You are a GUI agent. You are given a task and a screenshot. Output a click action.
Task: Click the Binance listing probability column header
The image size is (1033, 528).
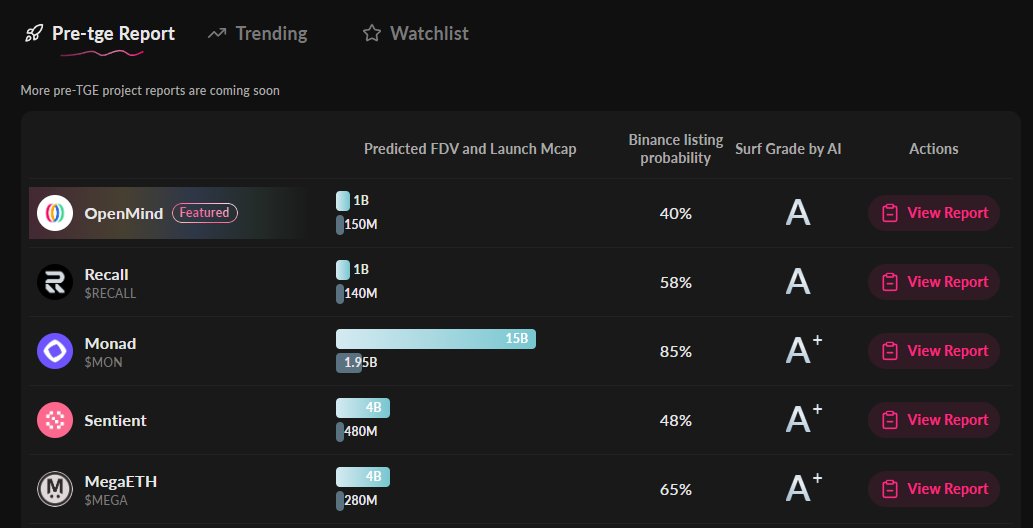676,149
